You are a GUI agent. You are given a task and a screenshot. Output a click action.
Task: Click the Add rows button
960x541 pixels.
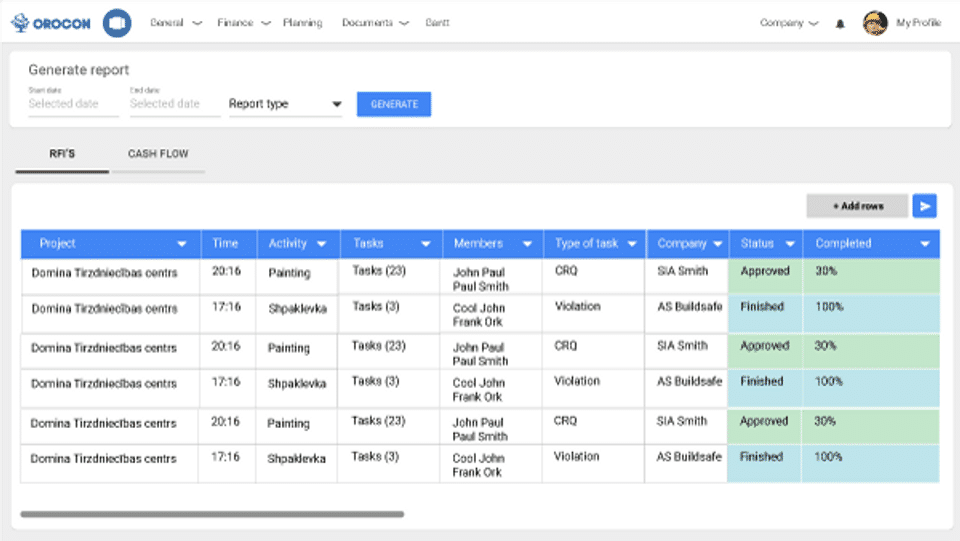tap(857, 206)
